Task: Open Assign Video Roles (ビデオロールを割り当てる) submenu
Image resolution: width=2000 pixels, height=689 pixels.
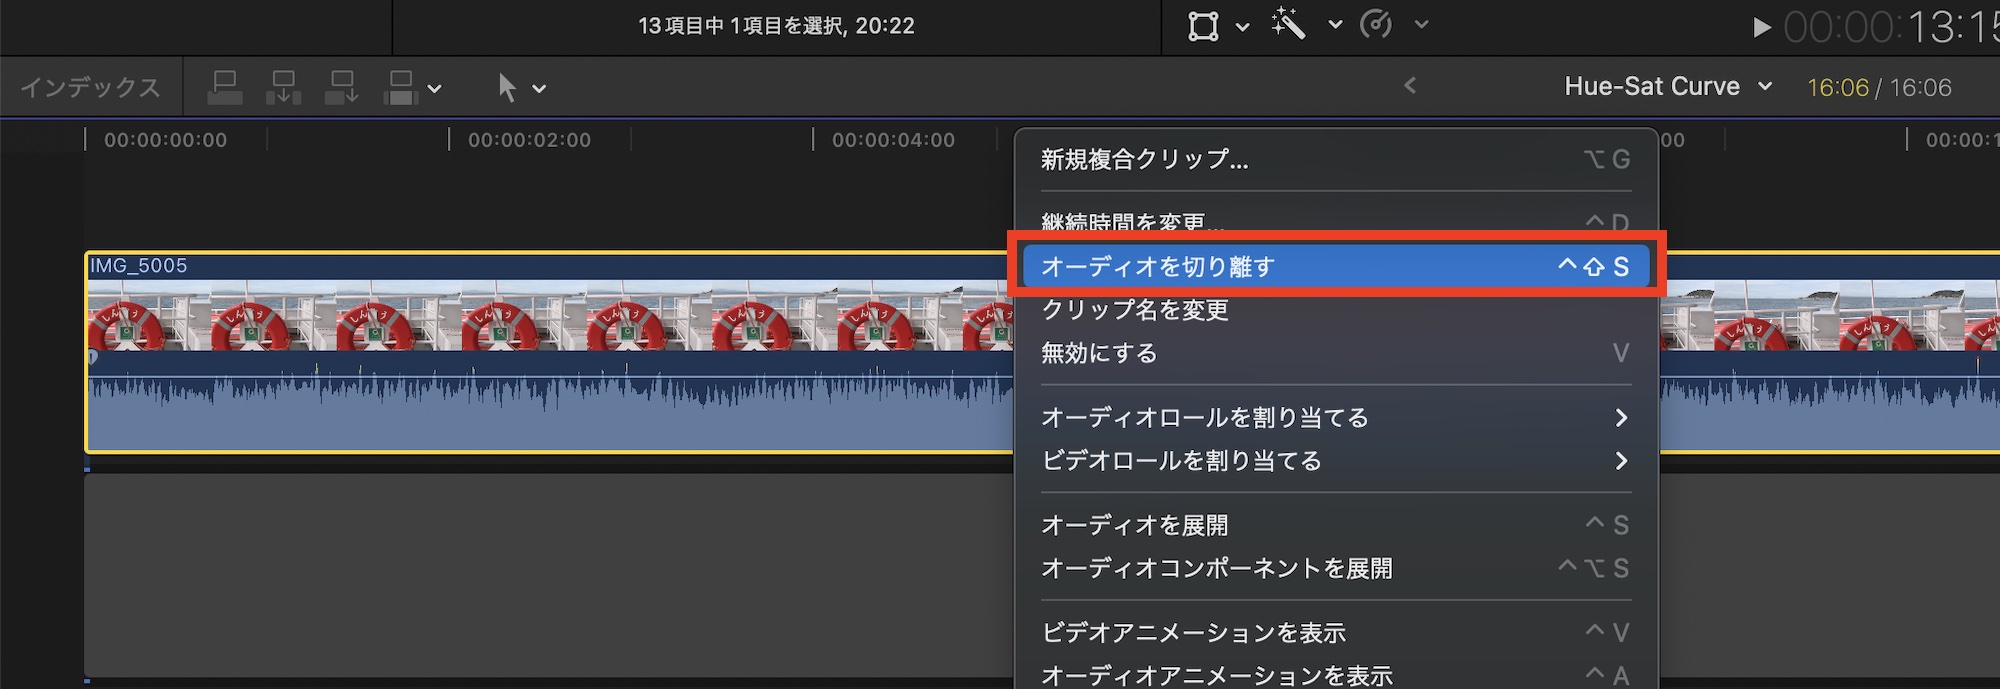Action: (1336, 460)
